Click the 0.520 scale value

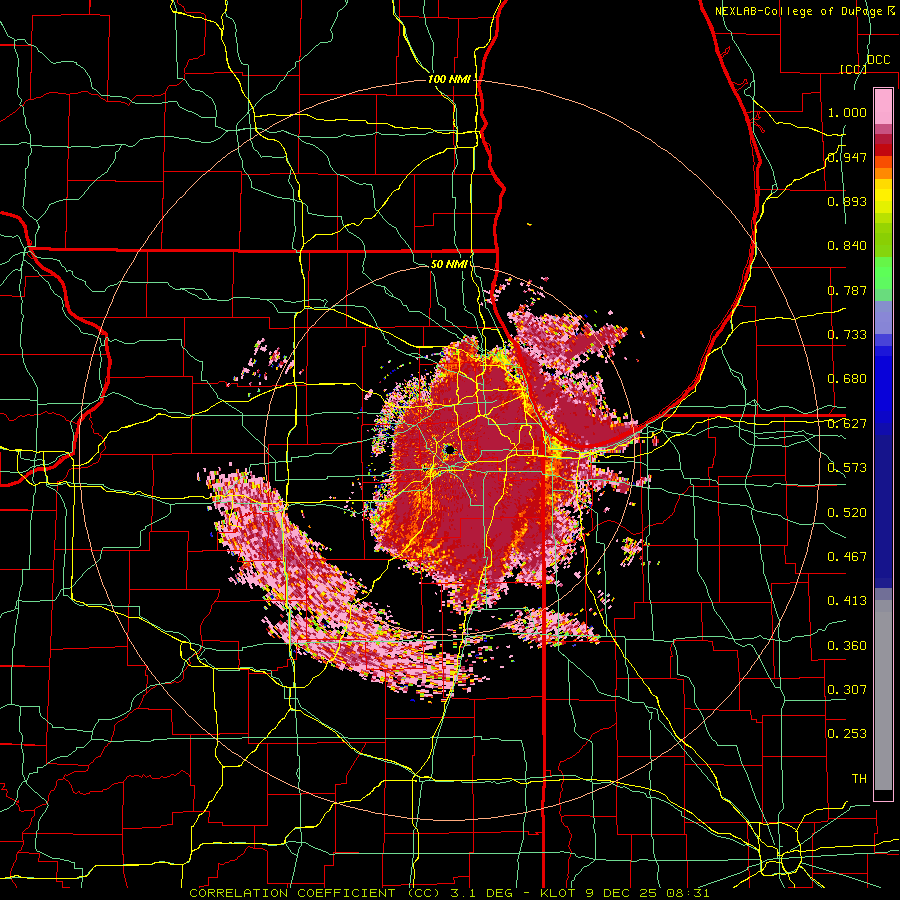click(x=847, y=513)
